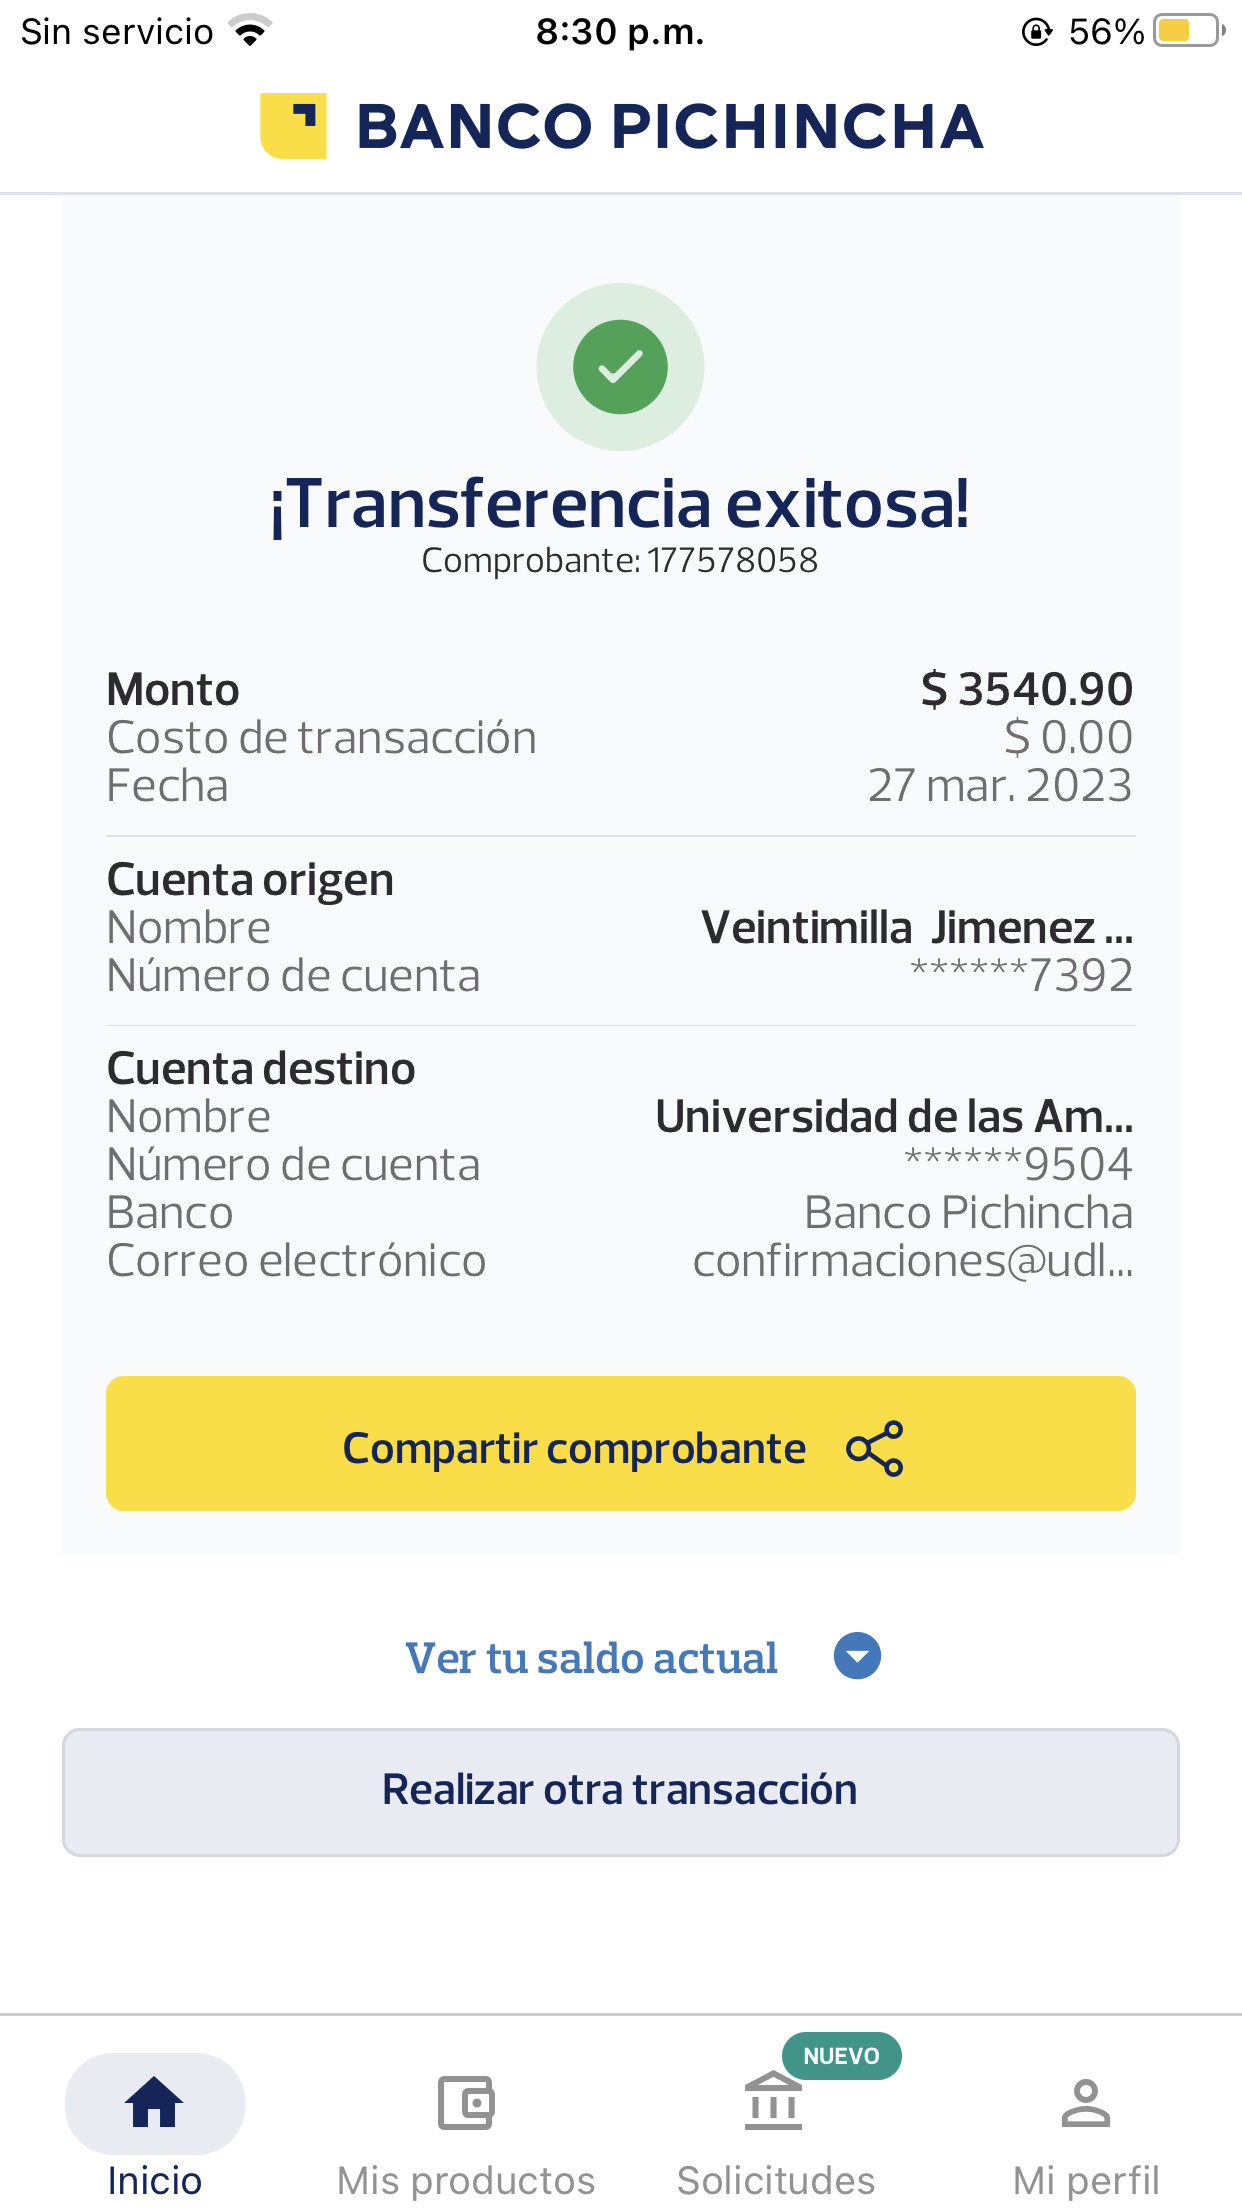
Task: Tap the Solicitudes bank building icon
Action: 773,2102
